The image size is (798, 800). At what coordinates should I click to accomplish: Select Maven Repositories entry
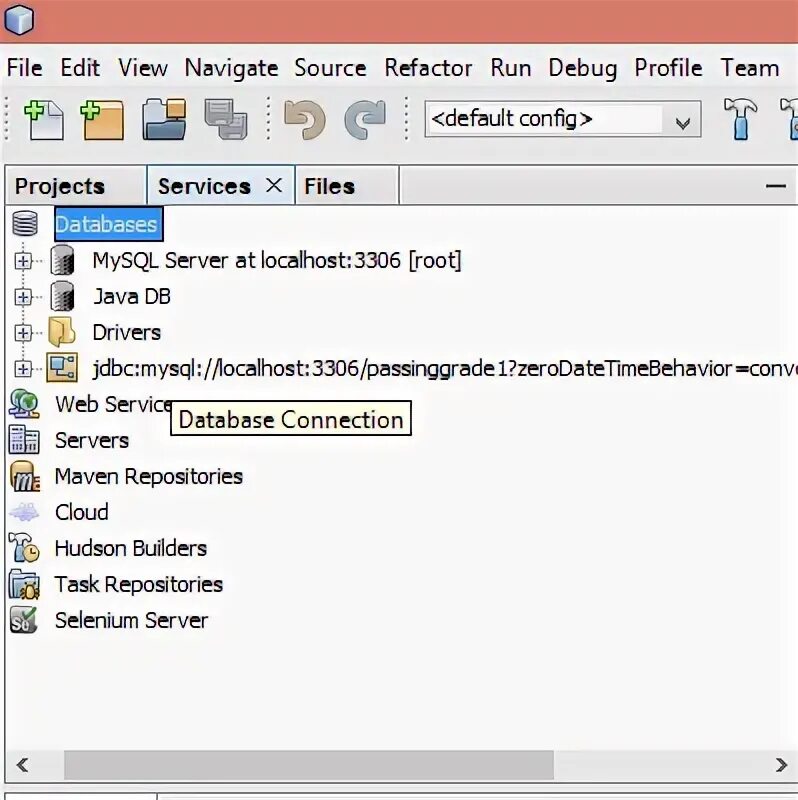148,477
